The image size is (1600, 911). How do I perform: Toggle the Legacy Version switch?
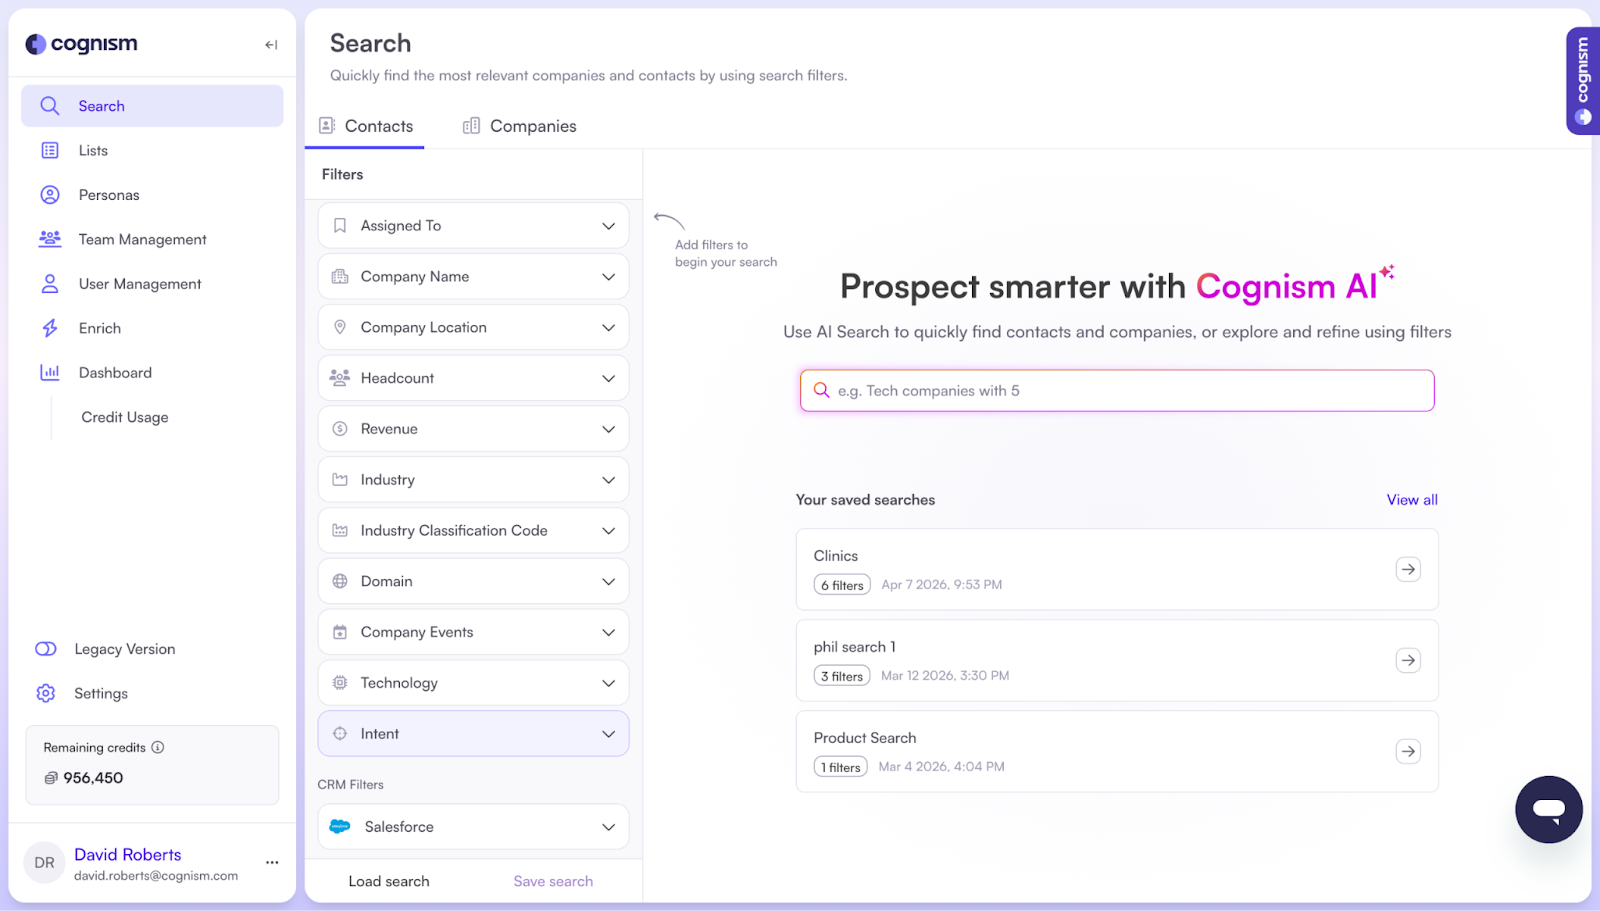point(46,649)
